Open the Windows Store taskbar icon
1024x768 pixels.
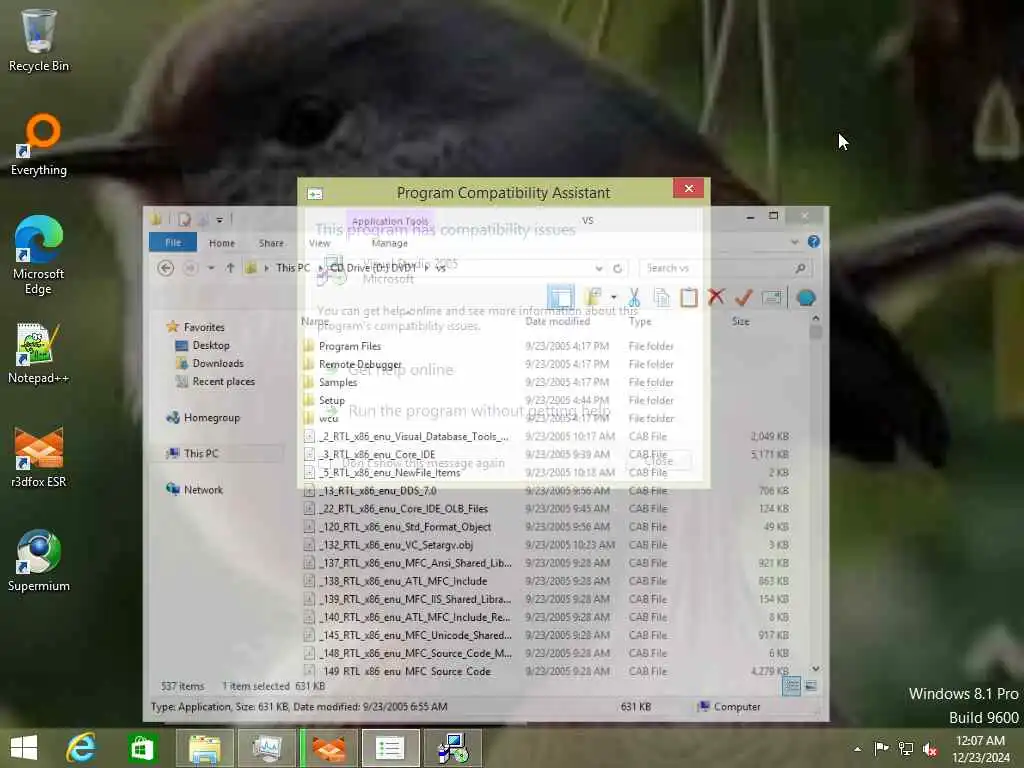142,748
